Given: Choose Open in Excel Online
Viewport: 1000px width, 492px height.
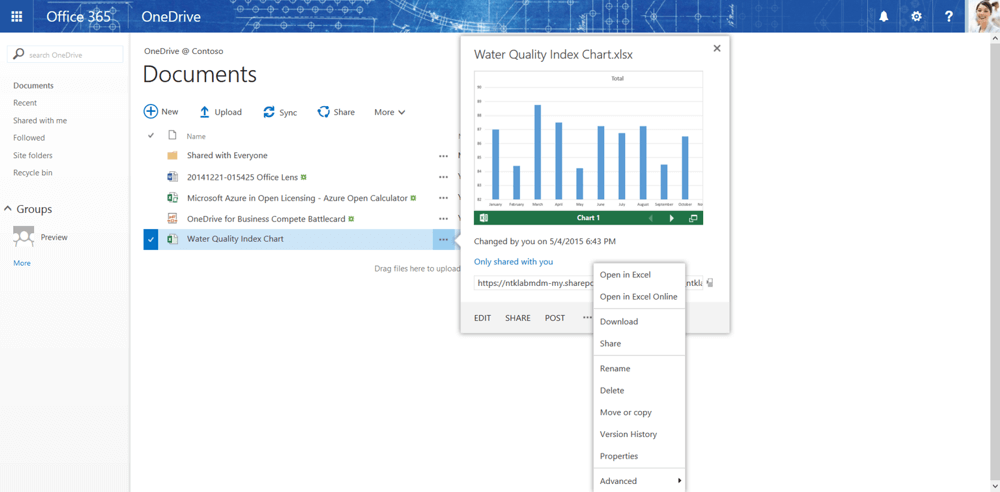Looking at the screenshot, I should point(638,297).
